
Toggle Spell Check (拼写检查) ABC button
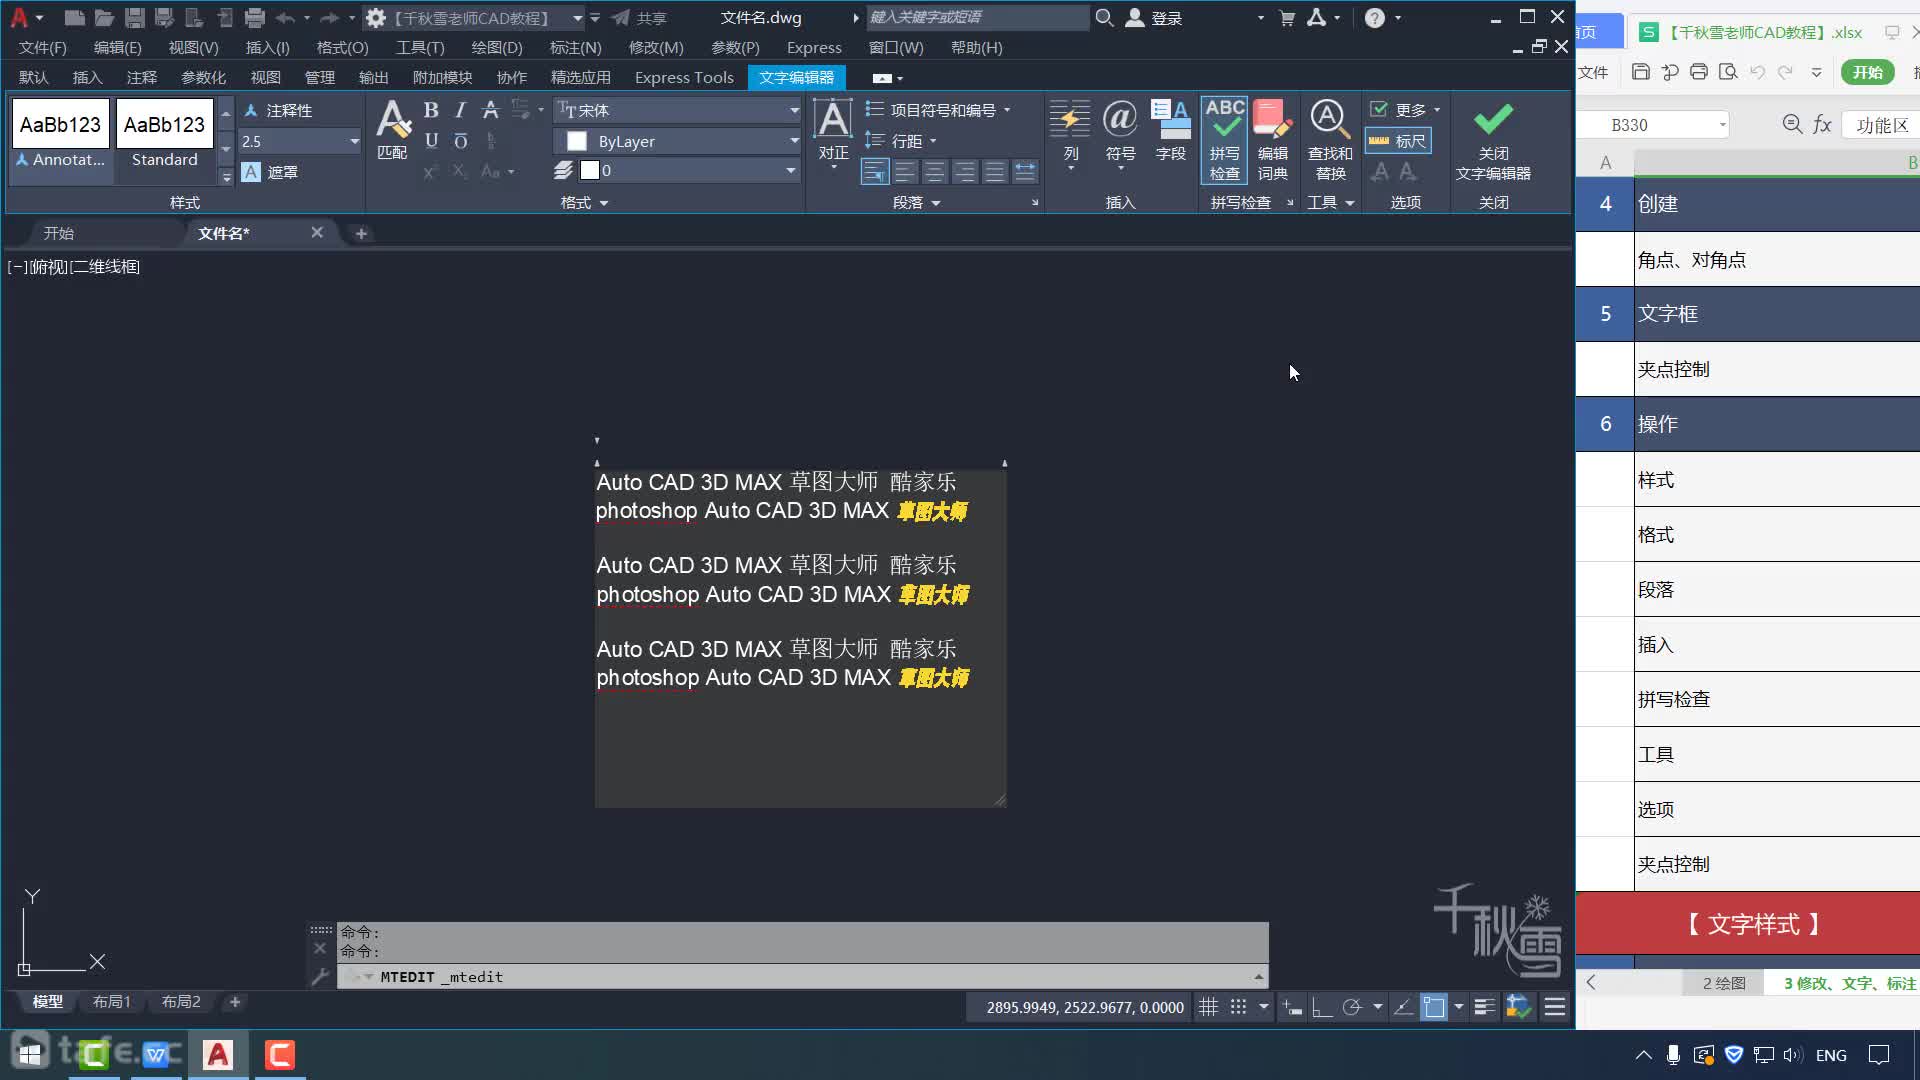click(1225, 140)
